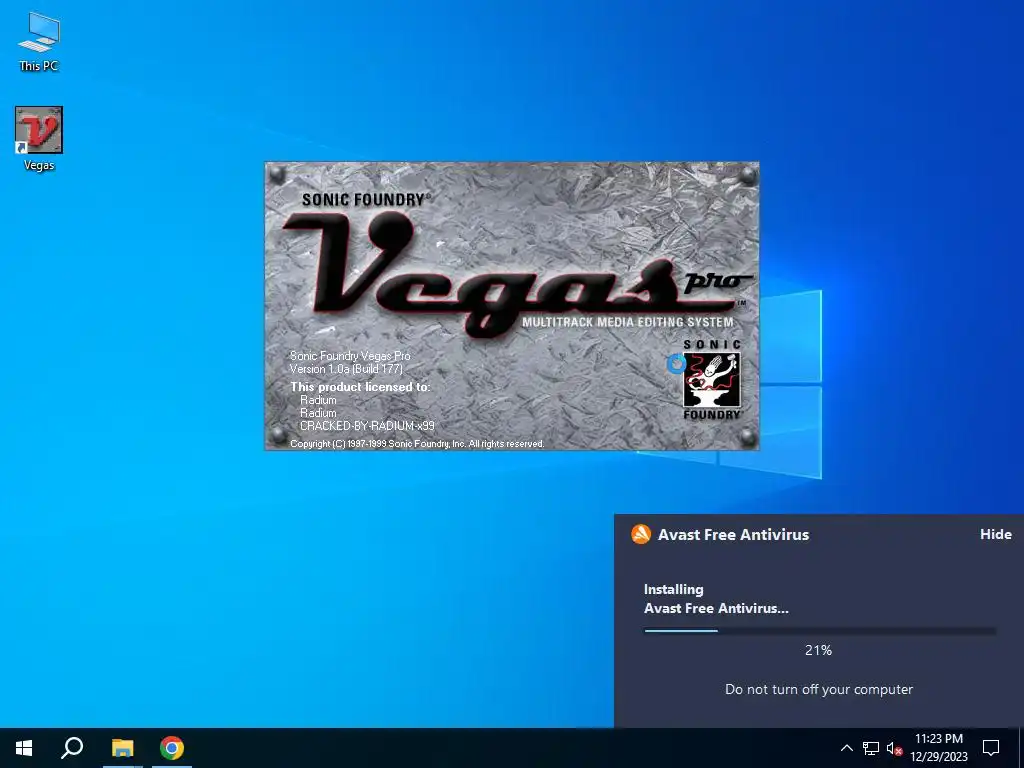The height and width of the screenshot is (768, 1024).
Task: Open Google Chrome from taskbar
Action: tap(172, 748)
